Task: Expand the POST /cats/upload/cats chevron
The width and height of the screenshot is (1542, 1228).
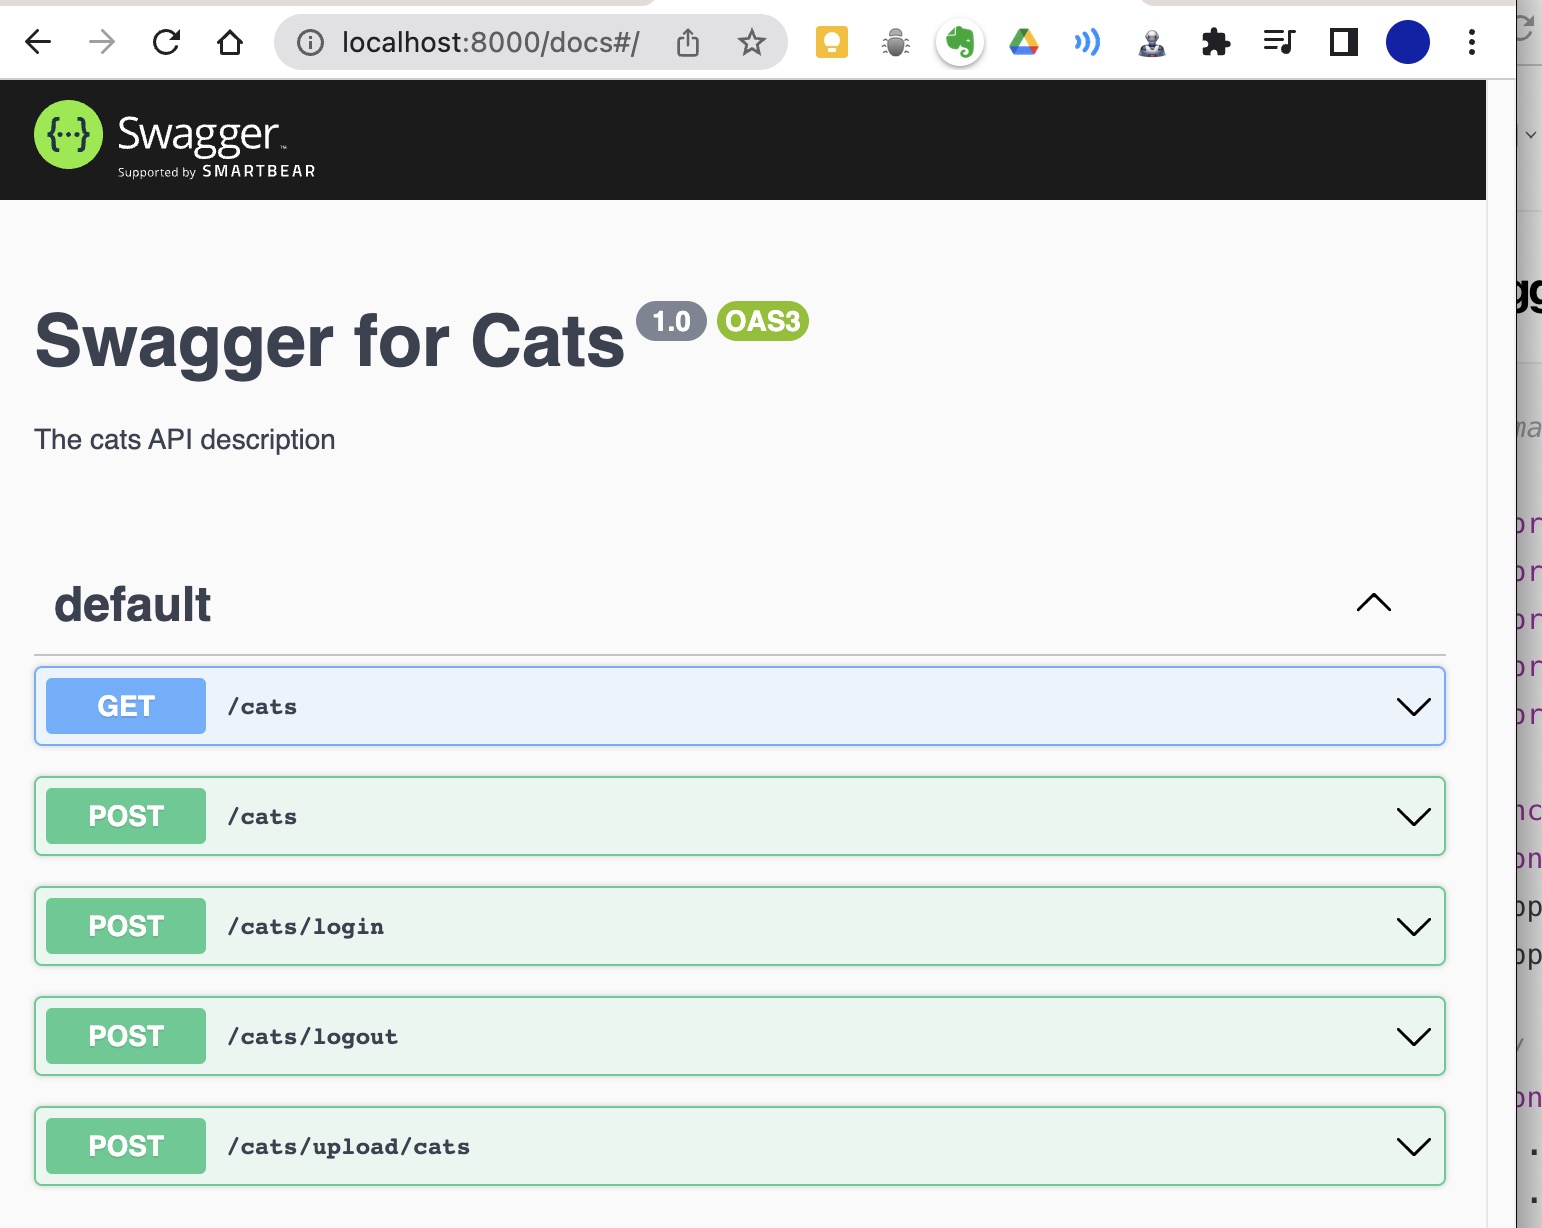Action: (x=1413, y=1147)
